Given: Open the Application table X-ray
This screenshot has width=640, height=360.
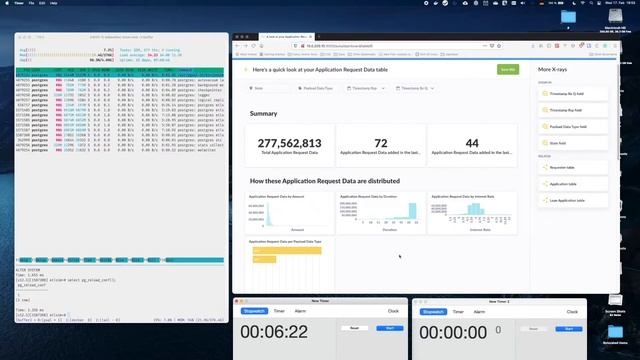Looking at the screenshot, I should click(x=573, y=184).
